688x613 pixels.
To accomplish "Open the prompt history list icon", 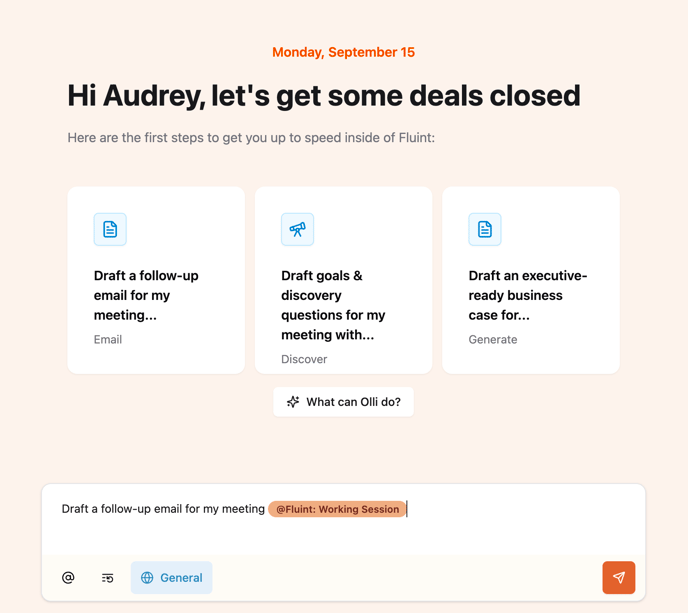I will (x=108, y=578).
